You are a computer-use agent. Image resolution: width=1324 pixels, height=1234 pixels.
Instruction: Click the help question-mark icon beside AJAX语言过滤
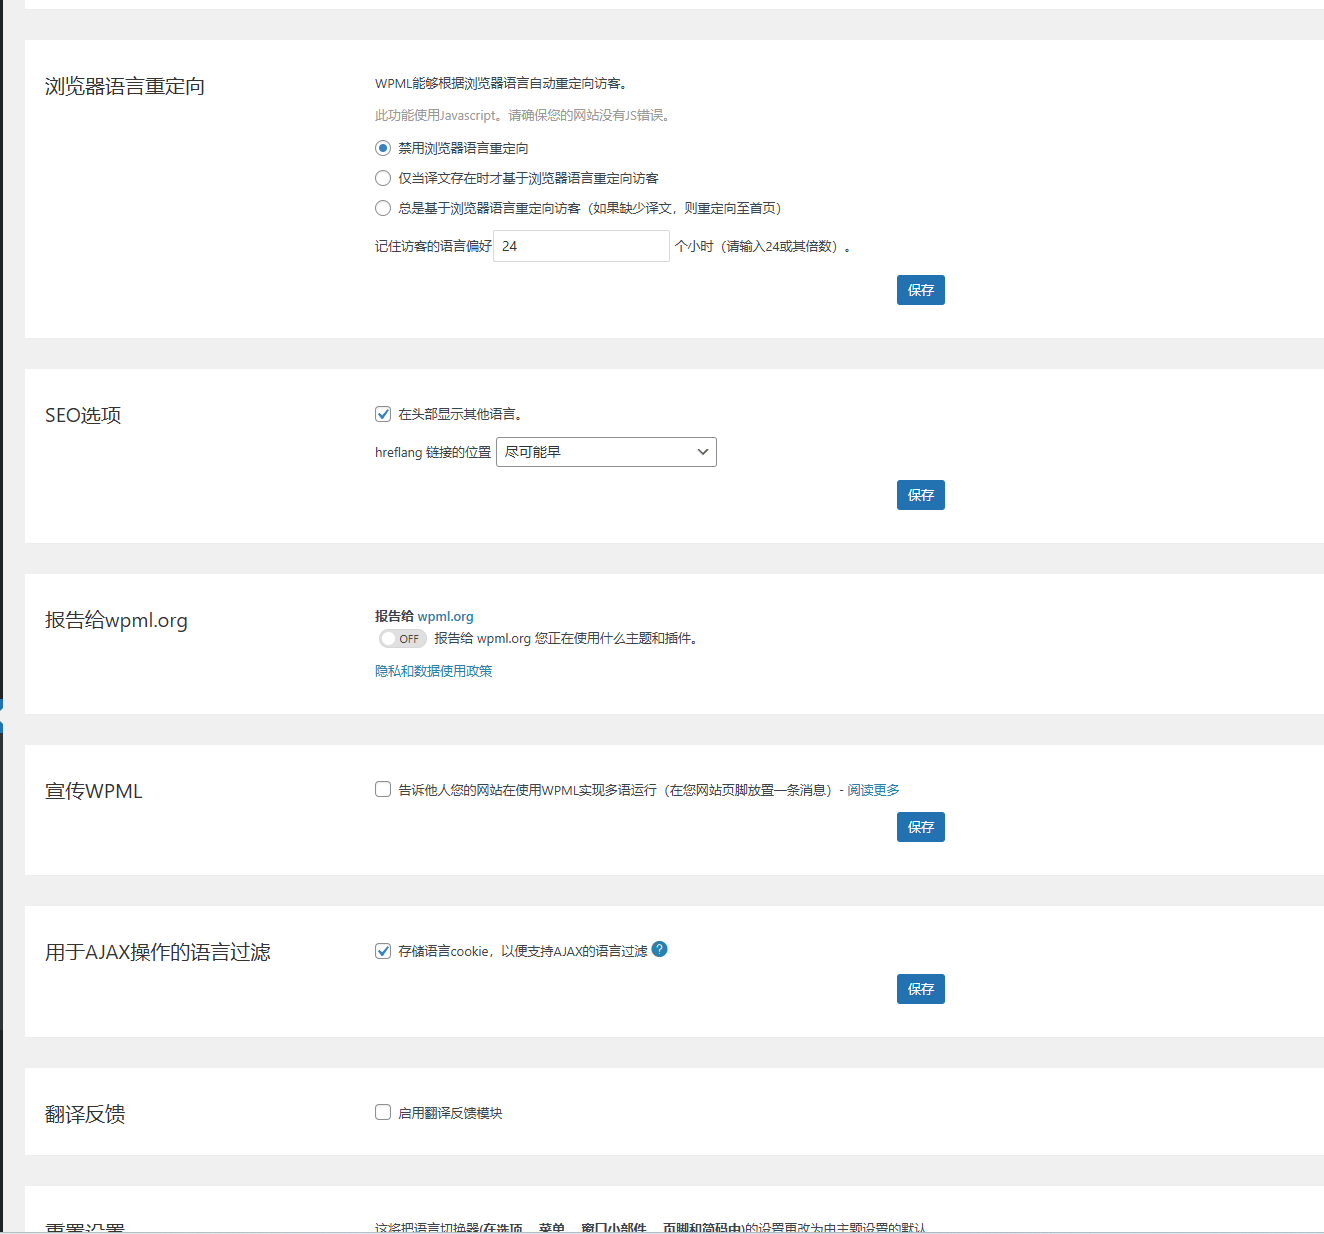coord(659,949)
